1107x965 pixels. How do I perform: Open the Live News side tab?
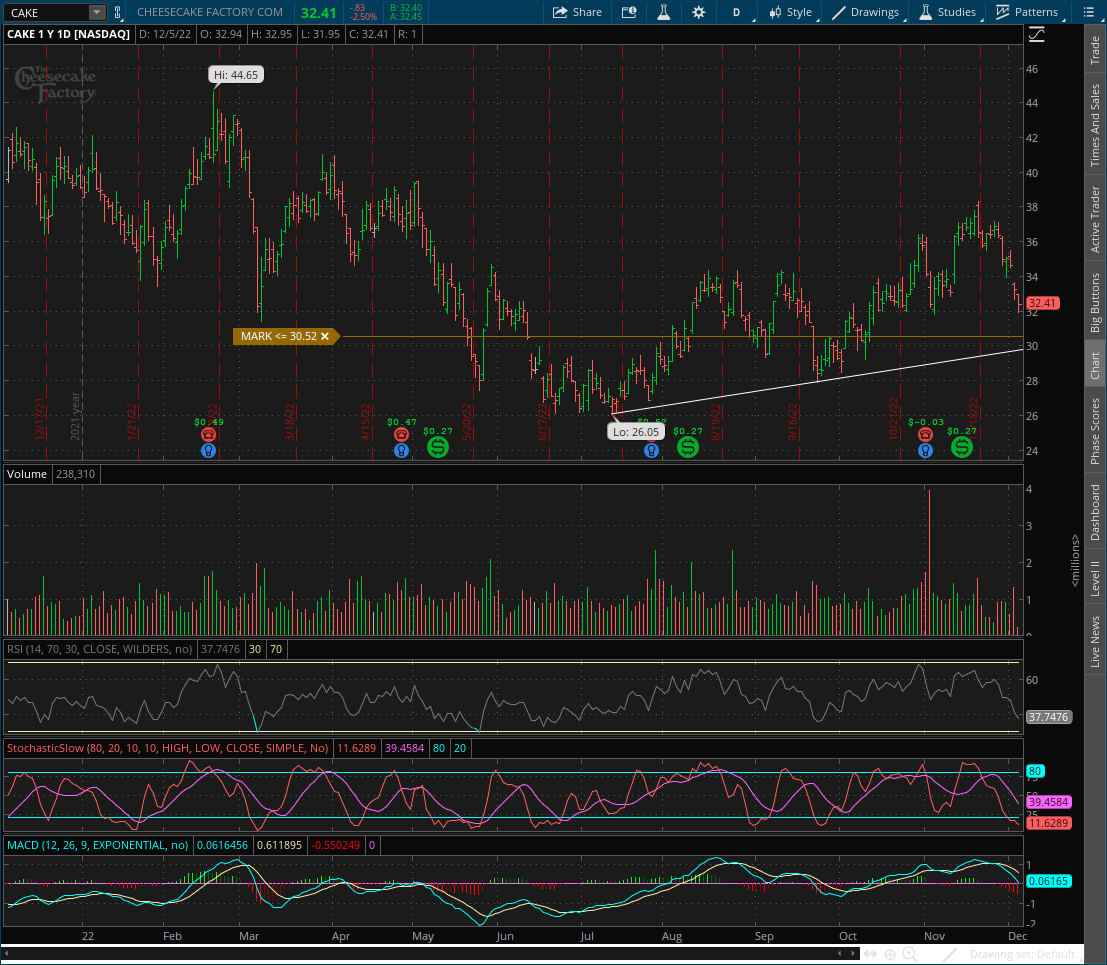click(1095, 641)
